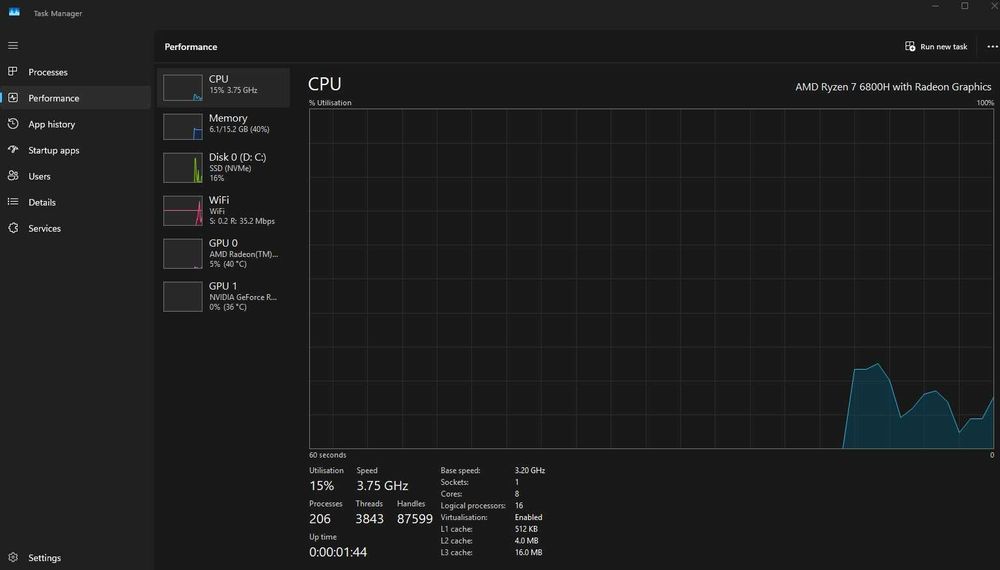Click the CPU utilisation graph area
Image resolution: width=1000 pixels, height=570 pixels.
pos(651,279)
